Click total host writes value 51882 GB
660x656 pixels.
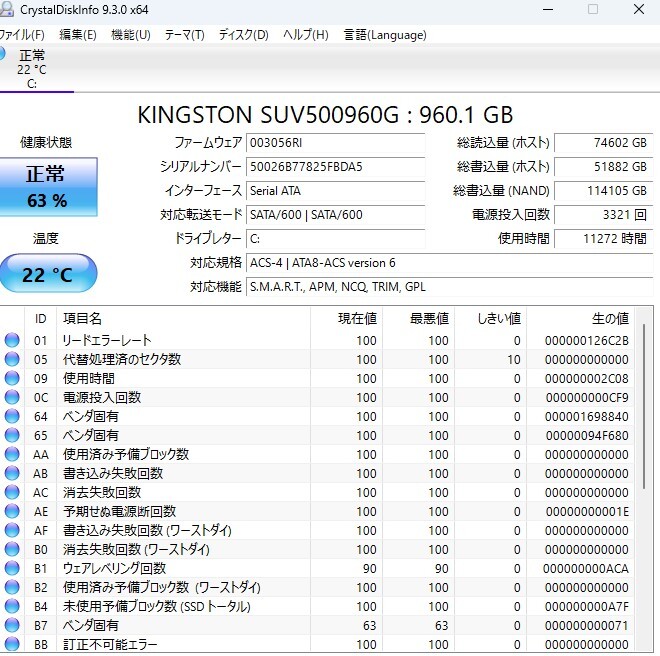pos(604,167)
